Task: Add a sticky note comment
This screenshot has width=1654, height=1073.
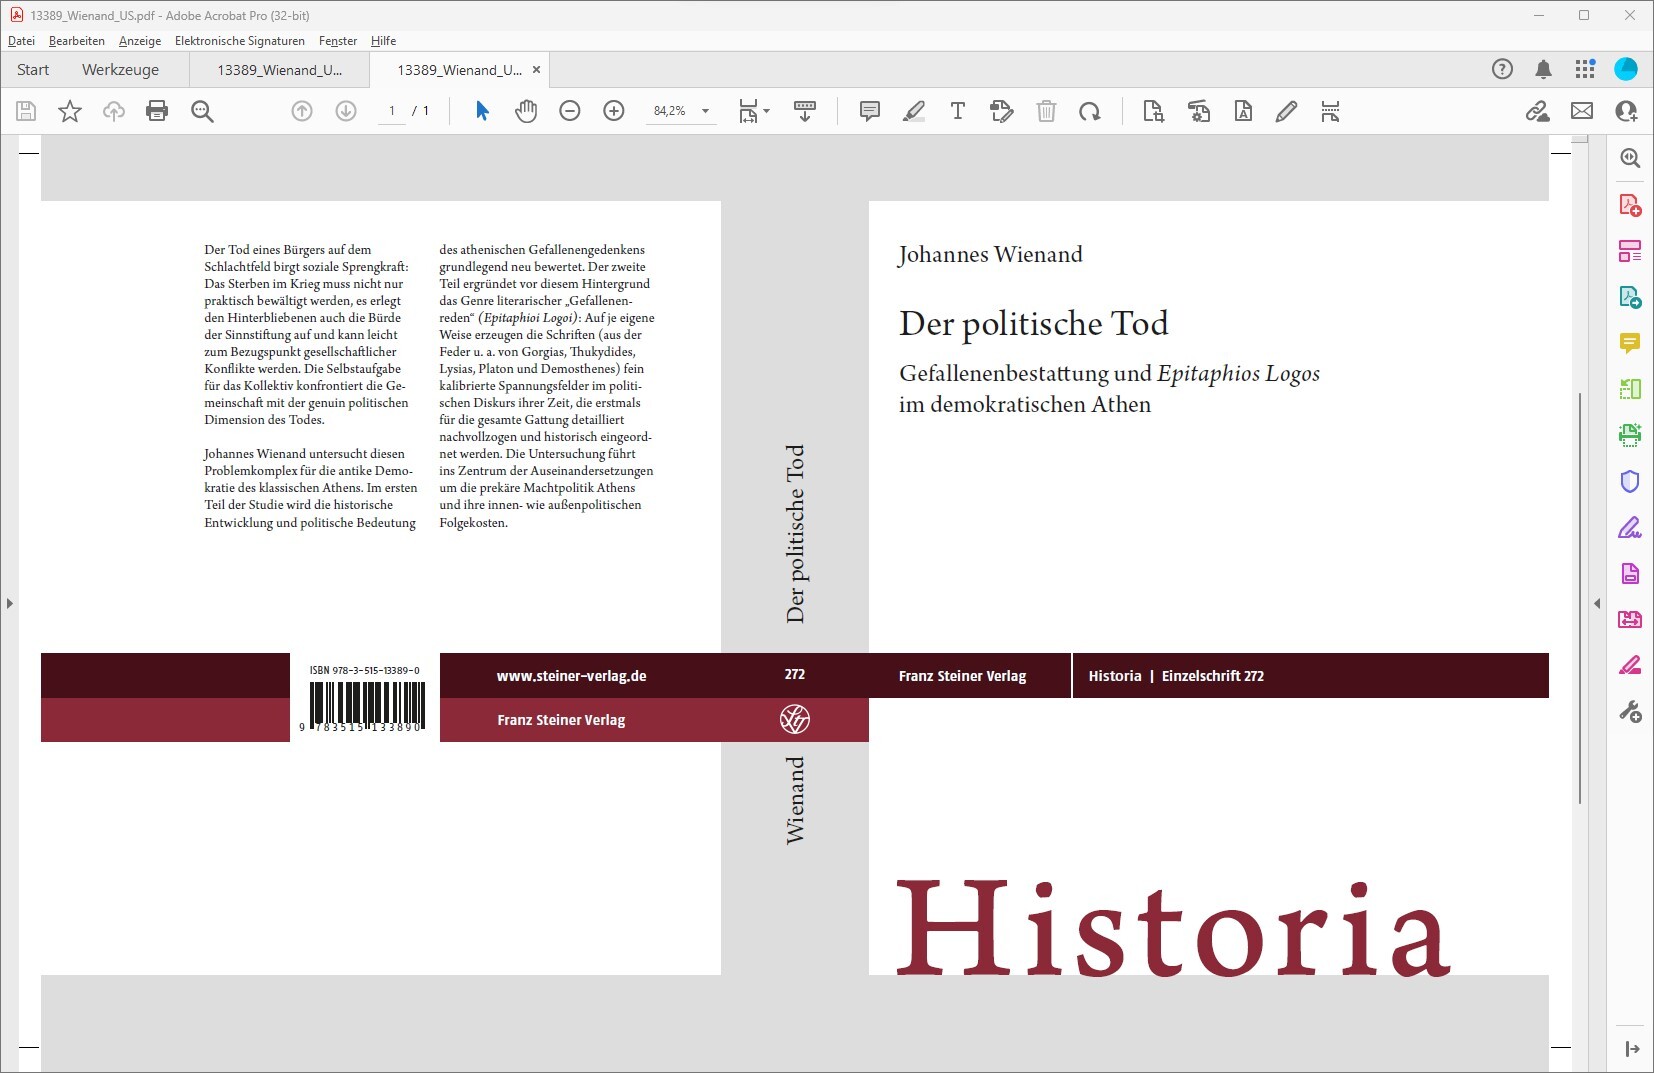Action: (870, 111)
